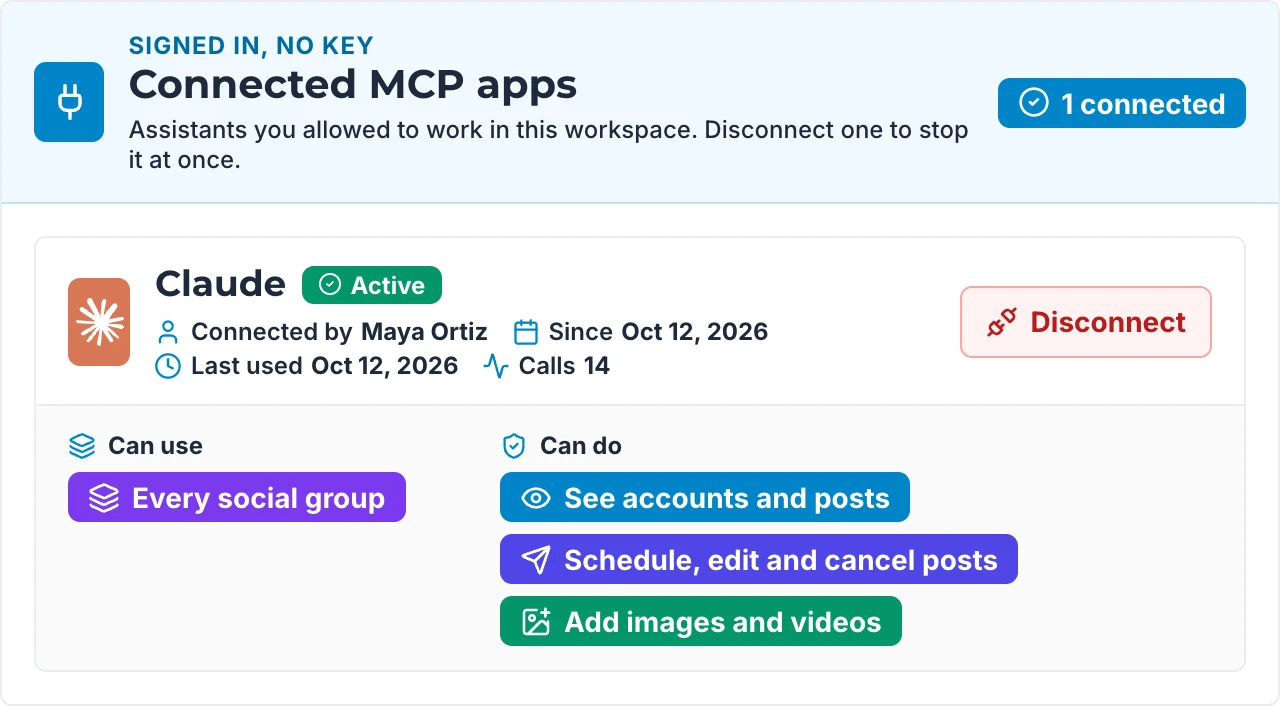Click the activity pulse icon beside Calls
Screen dimensions: 1280x706
(x=496, y=366)
